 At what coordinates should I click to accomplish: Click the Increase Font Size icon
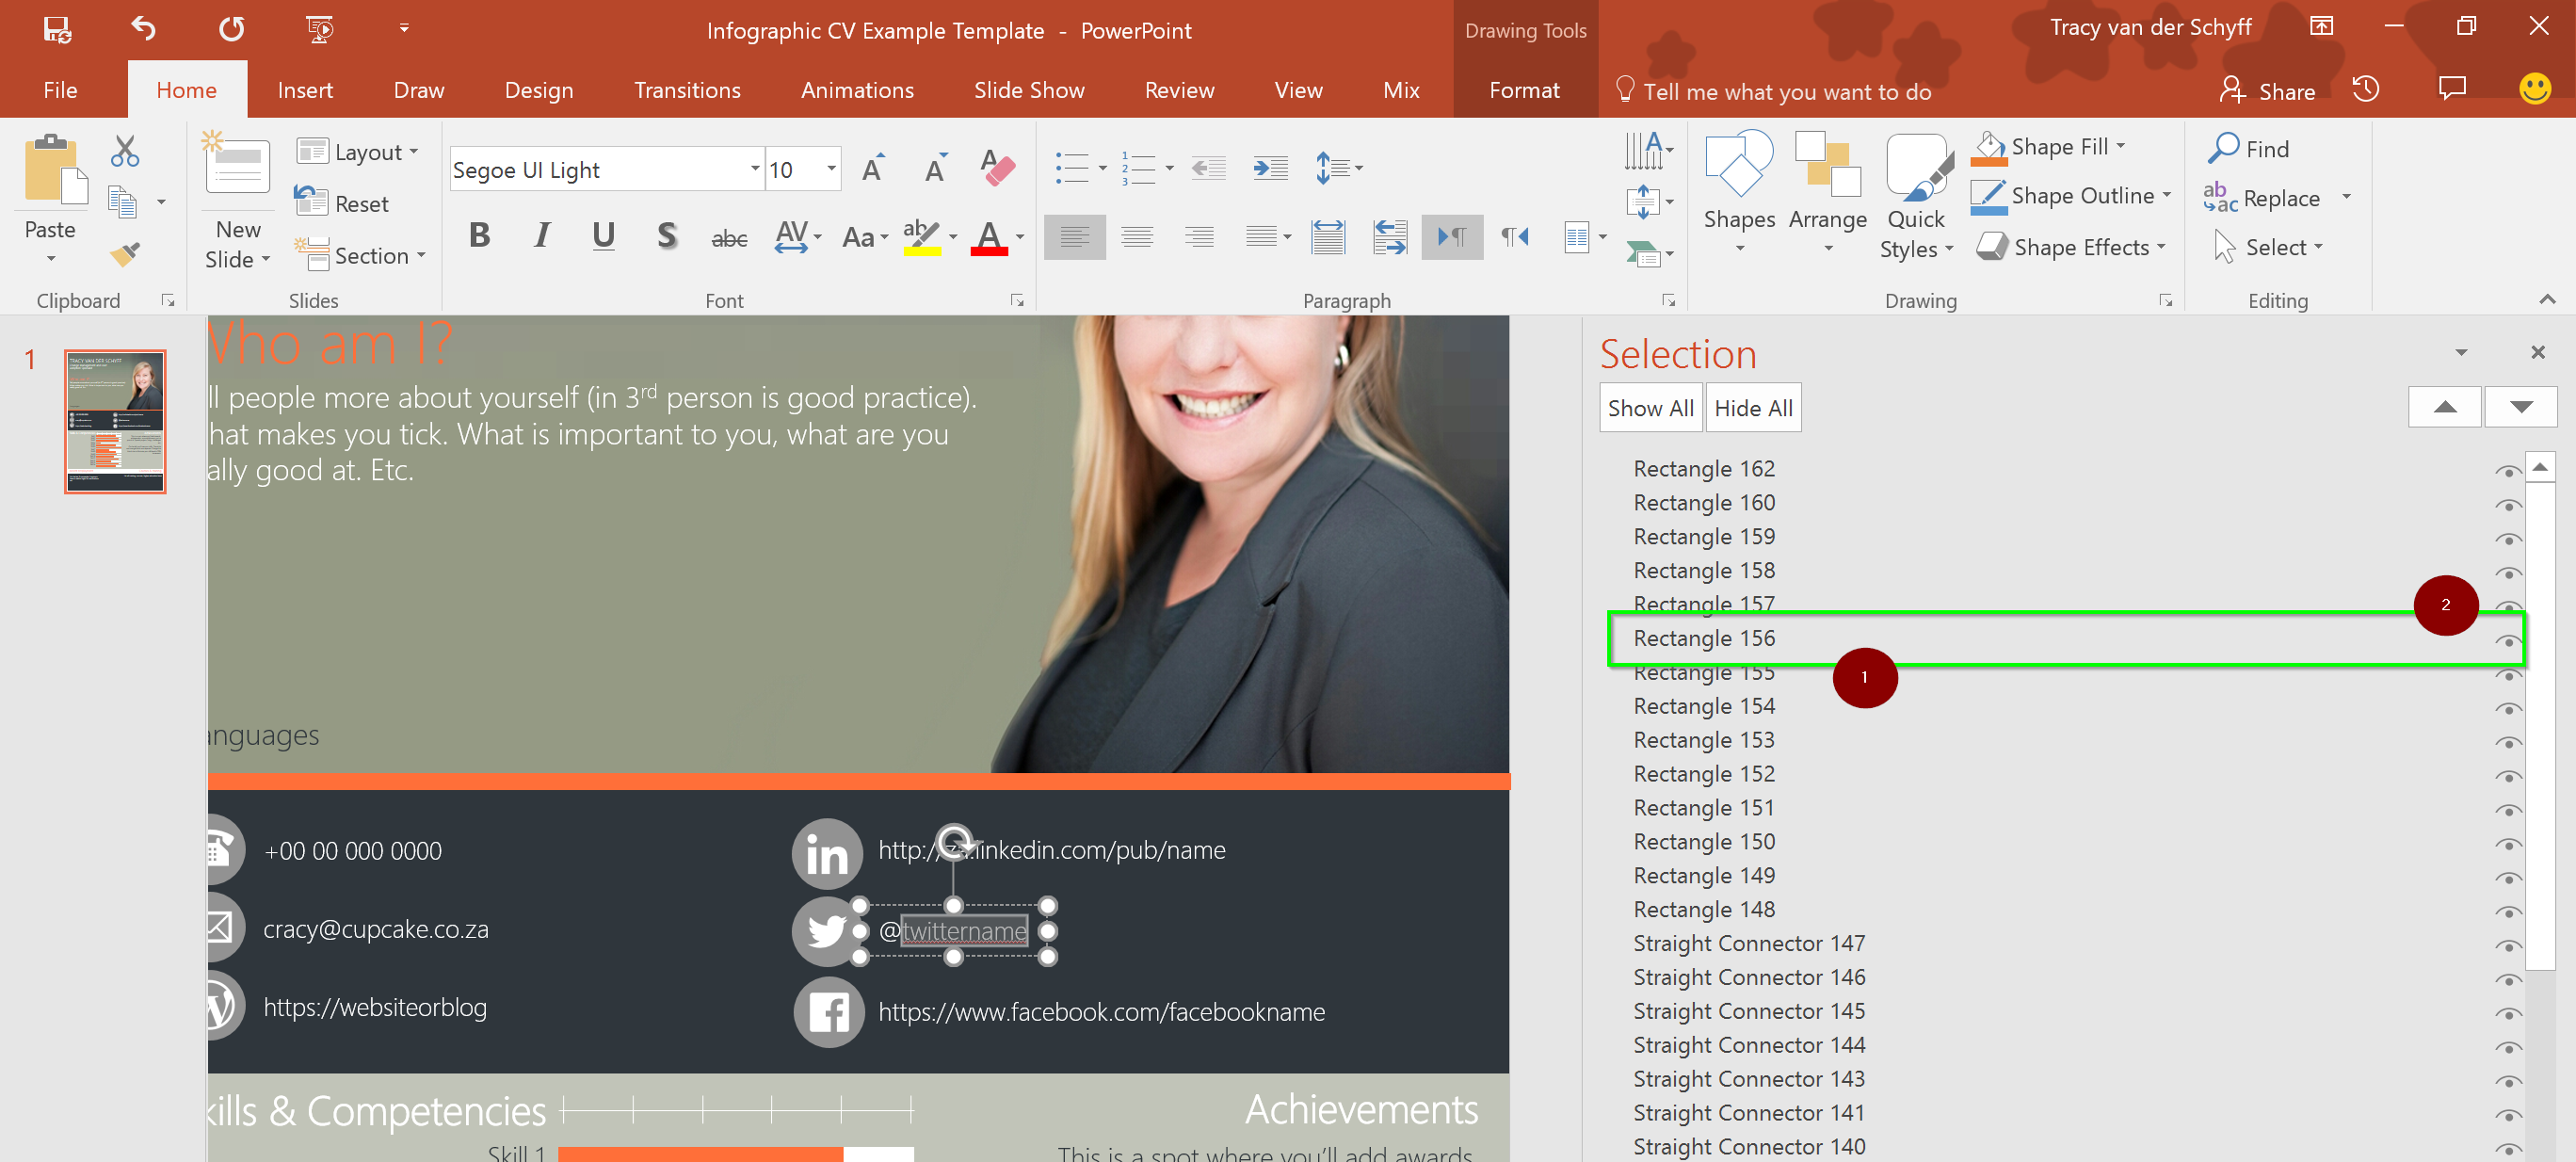pos(872,168)
